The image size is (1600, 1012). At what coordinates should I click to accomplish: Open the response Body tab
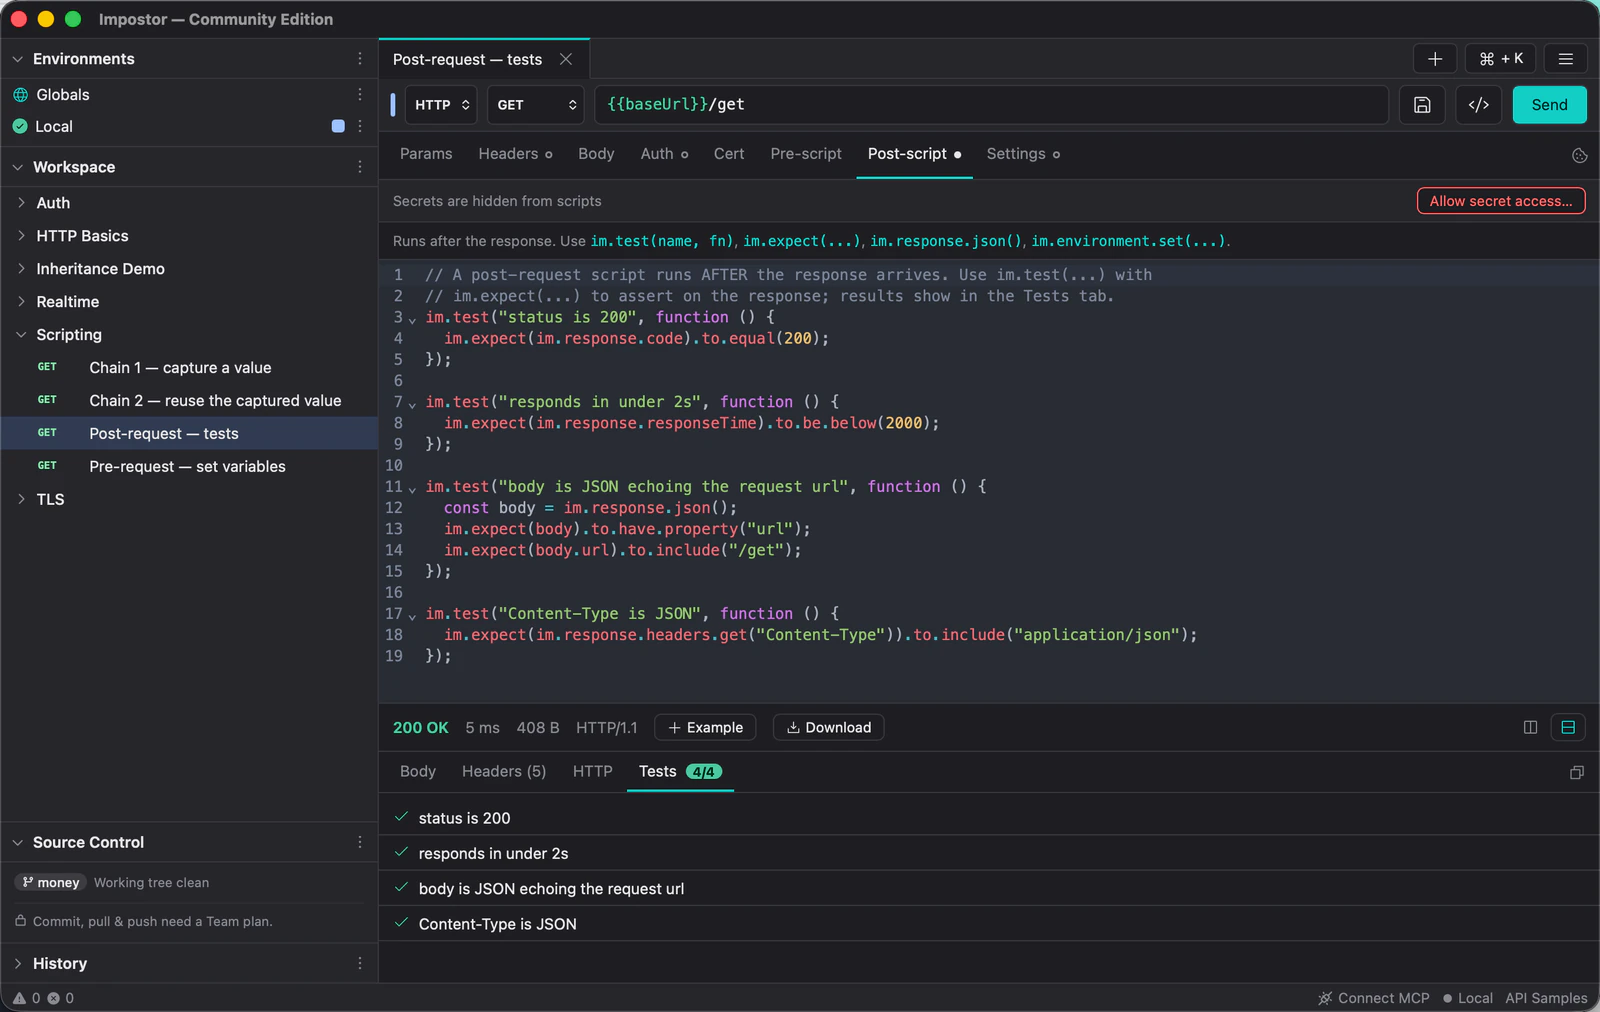pos(418,771)
